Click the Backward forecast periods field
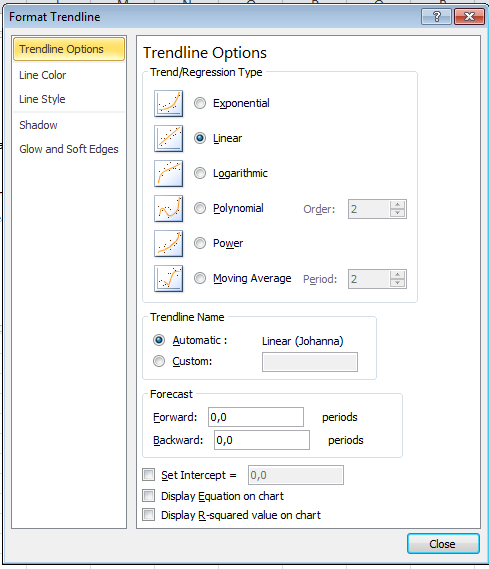 [262, 440]
